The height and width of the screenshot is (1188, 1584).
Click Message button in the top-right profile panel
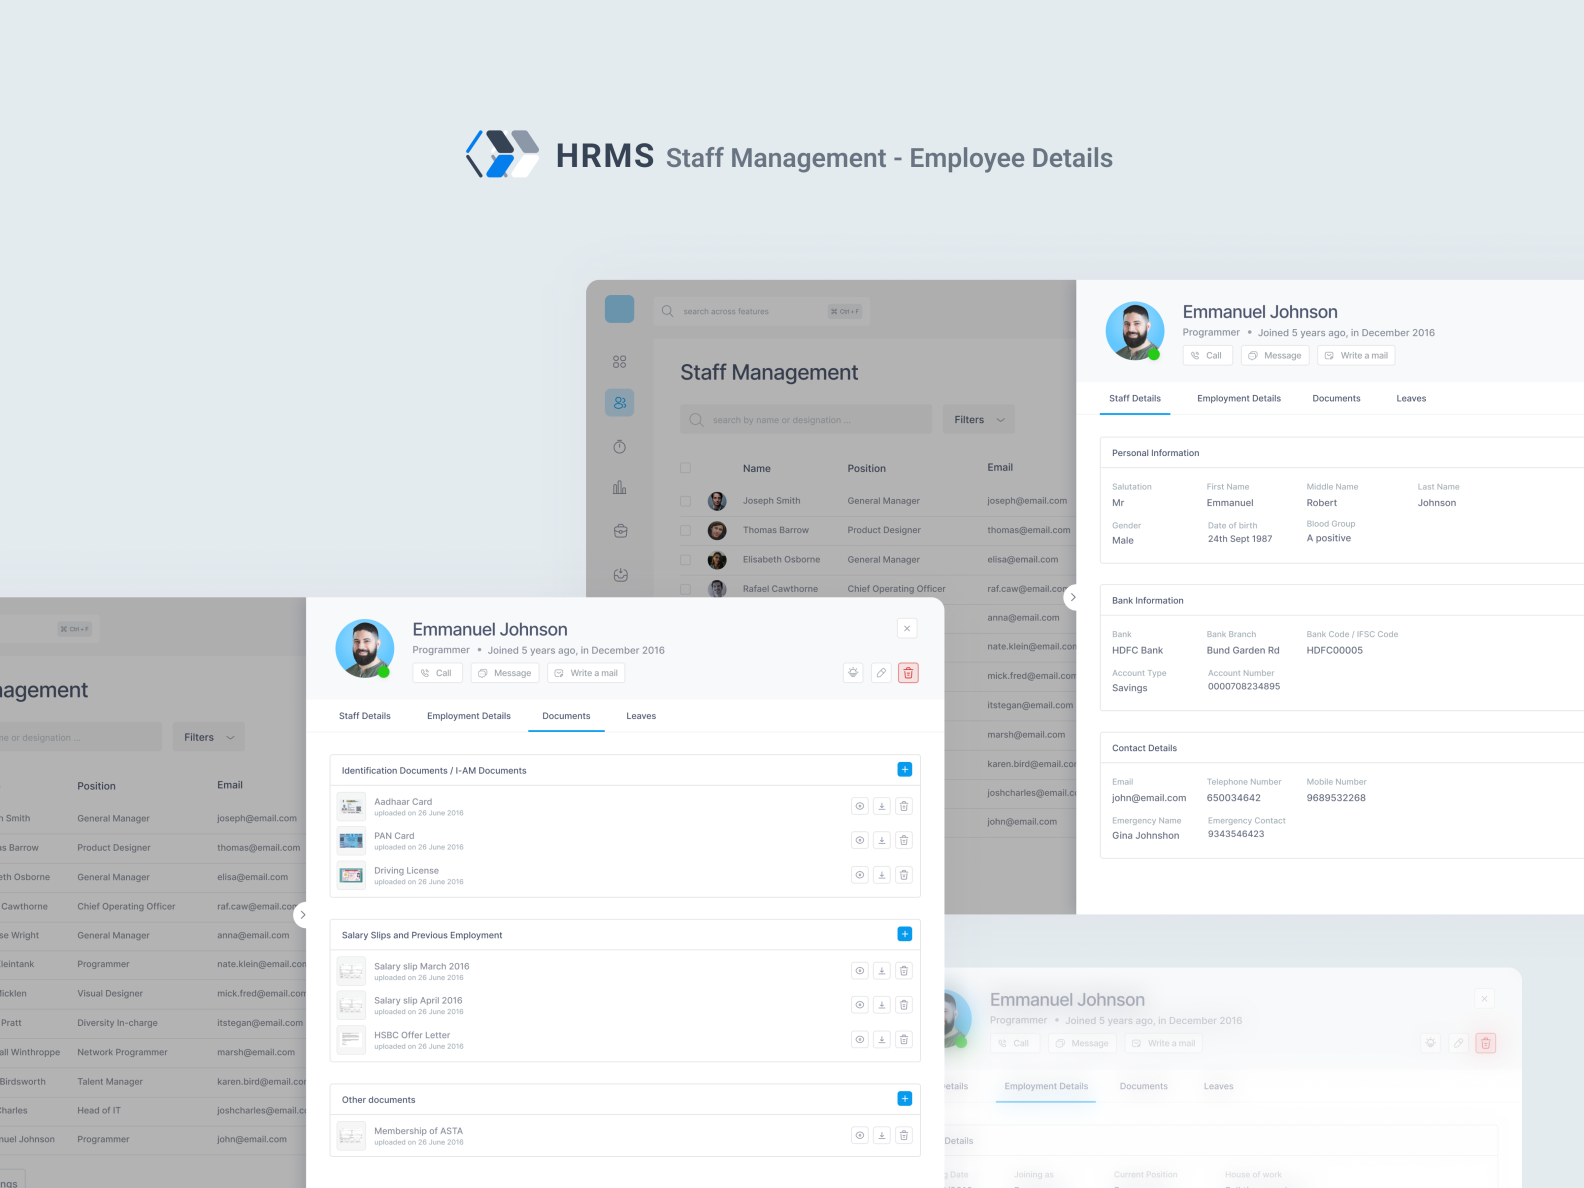tap(1275, 355)
